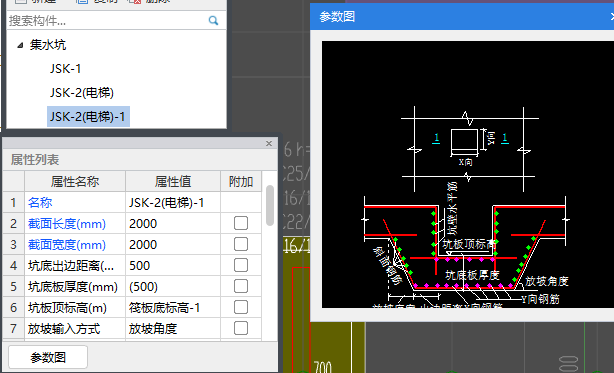Toggle 附加 checkbox for 截面长度
Viewport: 614px width, 373px height.
241,223
